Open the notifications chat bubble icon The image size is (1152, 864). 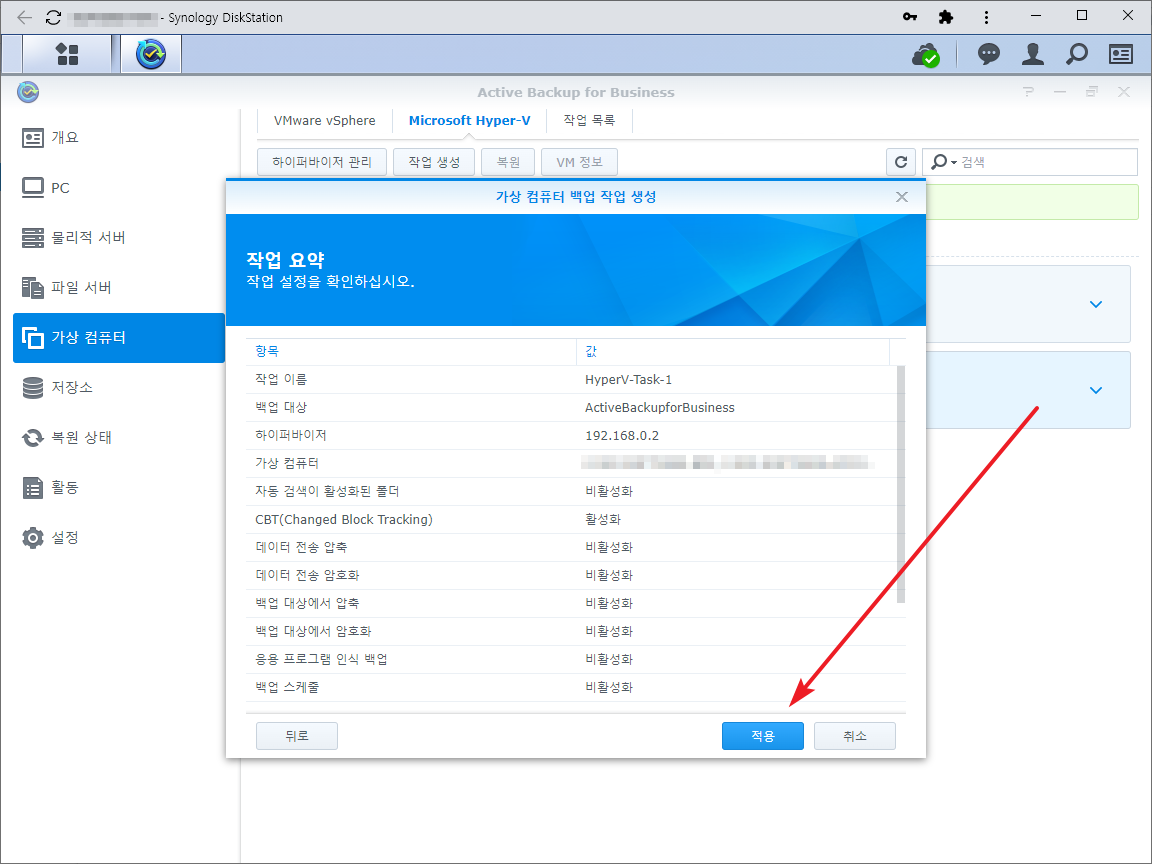[x=988, y=54]
